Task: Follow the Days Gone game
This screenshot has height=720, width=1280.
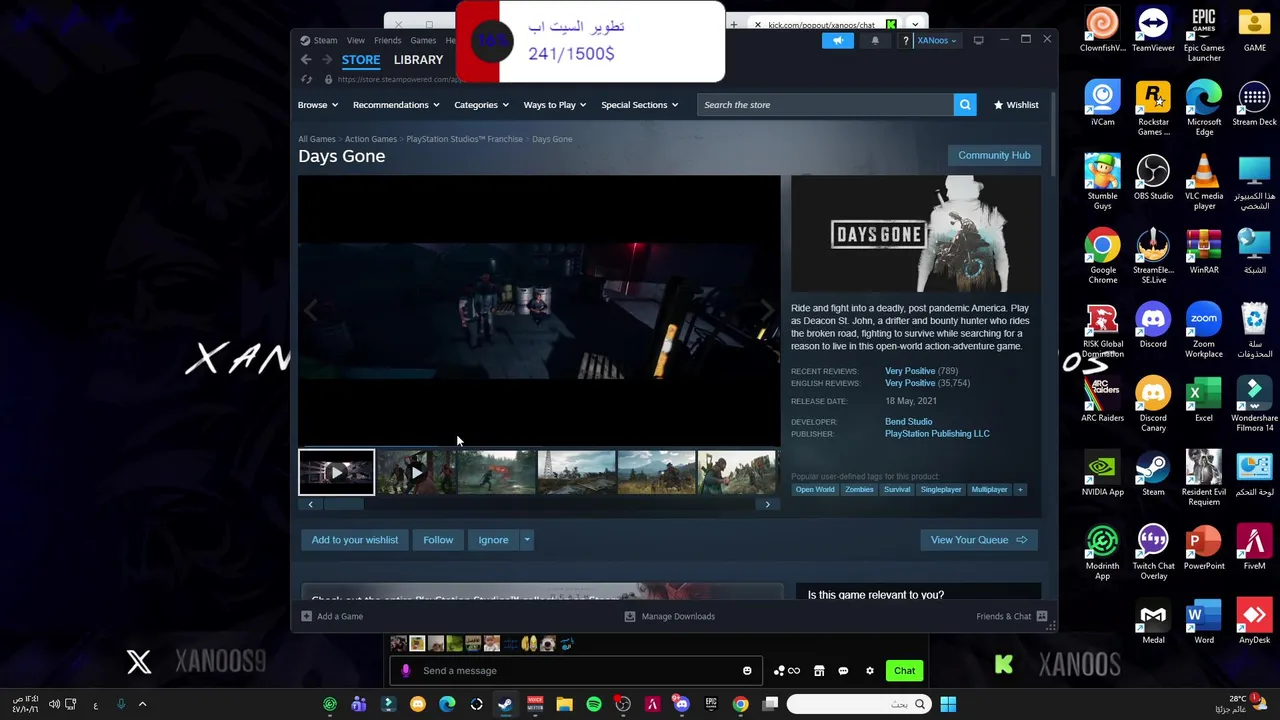Action: pos(438,540)
